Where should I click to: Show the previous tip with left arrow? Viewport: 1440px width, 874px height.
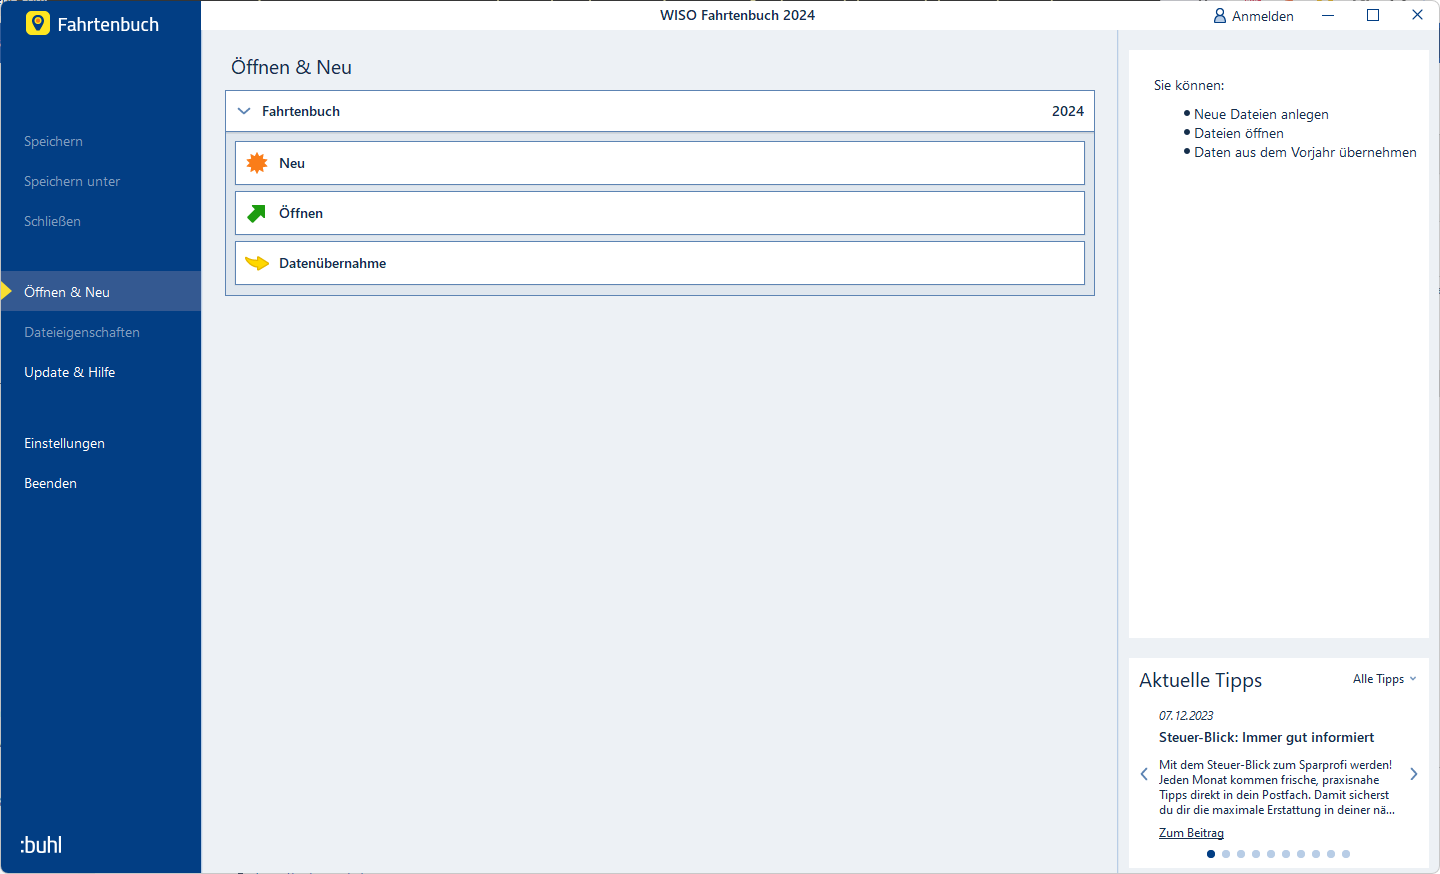pos(1144,774)
